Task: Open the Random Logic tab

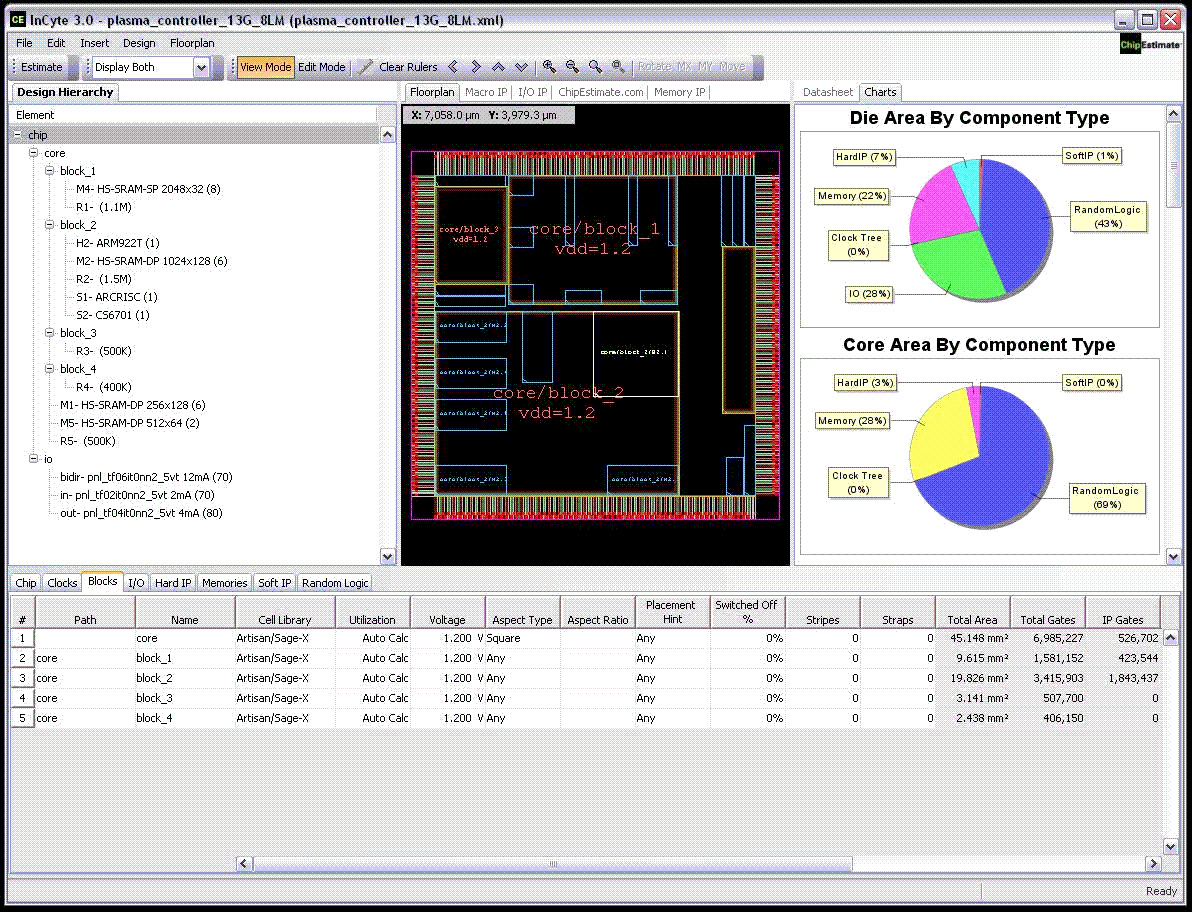Action: tap(335, 583)
